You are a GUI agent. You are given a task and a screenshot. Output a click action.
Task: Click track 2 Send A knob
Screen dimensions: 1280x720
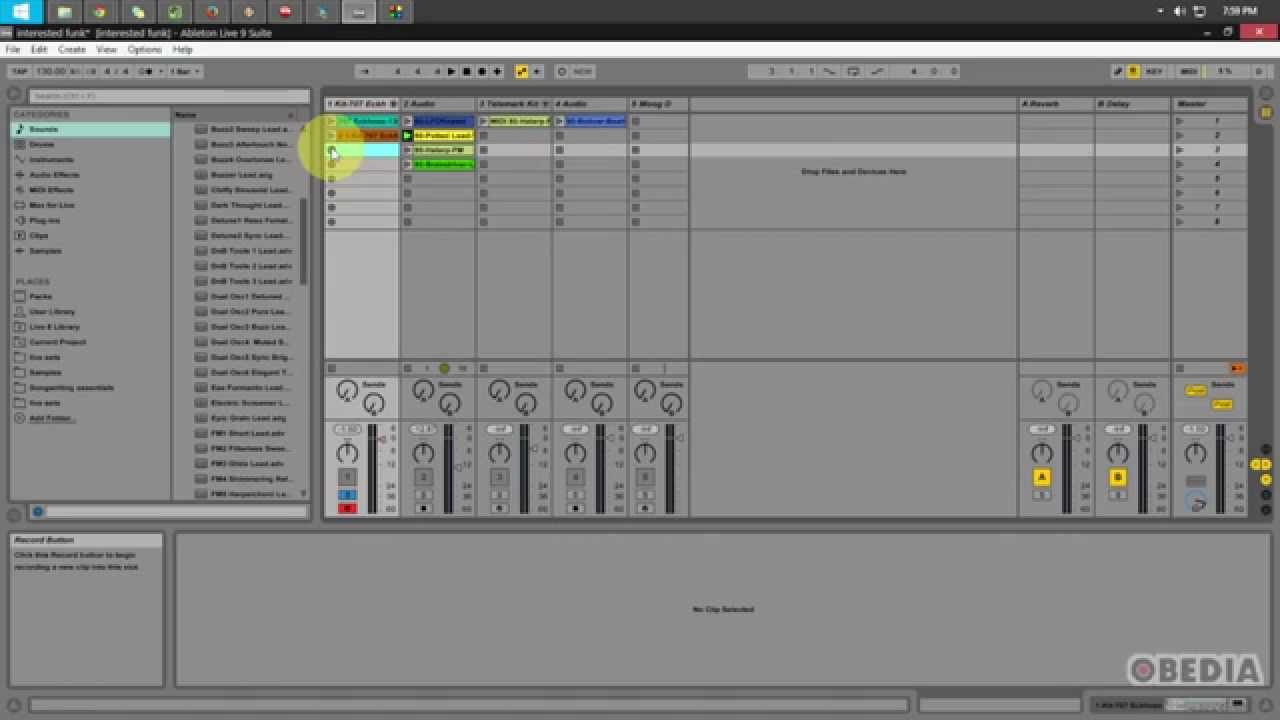(423, 390)
